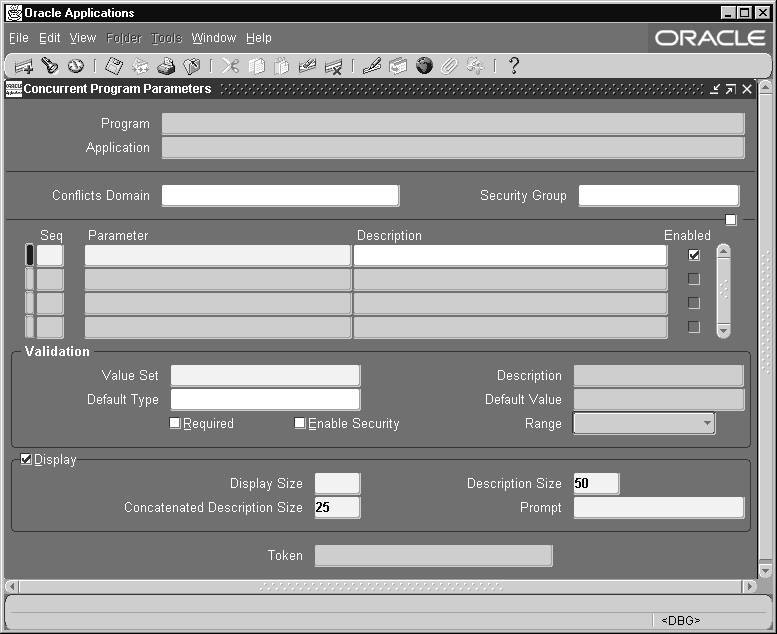Click the Seq field in the first row
777x634 pixels.
point(50,255)
